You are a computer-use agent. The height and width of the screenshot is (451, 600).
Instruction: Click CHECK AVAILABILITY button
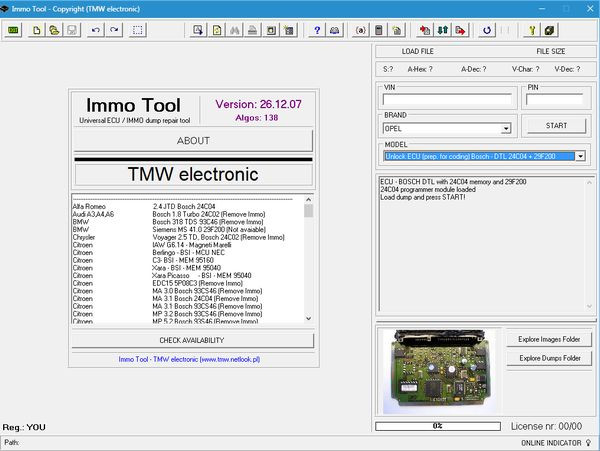click(193, 340)
